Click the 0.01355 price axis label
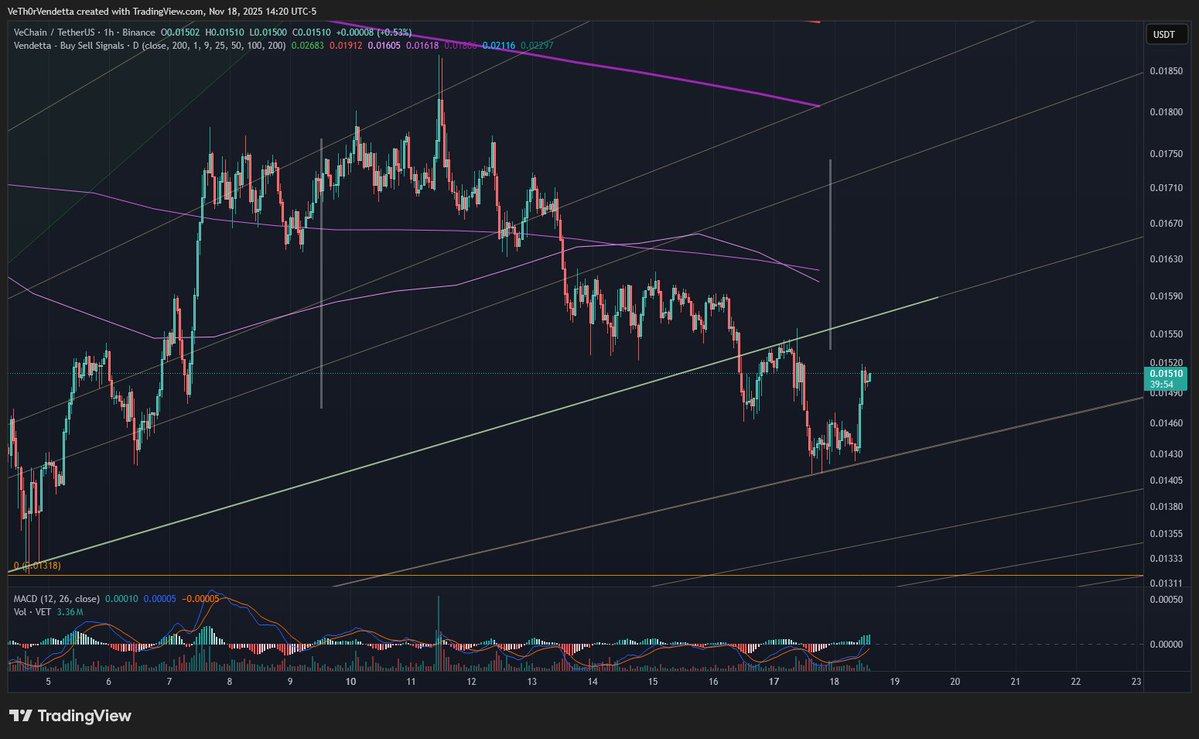Image resolution: width=1199 pixels, height=739 pixels. coord(1166,534)
